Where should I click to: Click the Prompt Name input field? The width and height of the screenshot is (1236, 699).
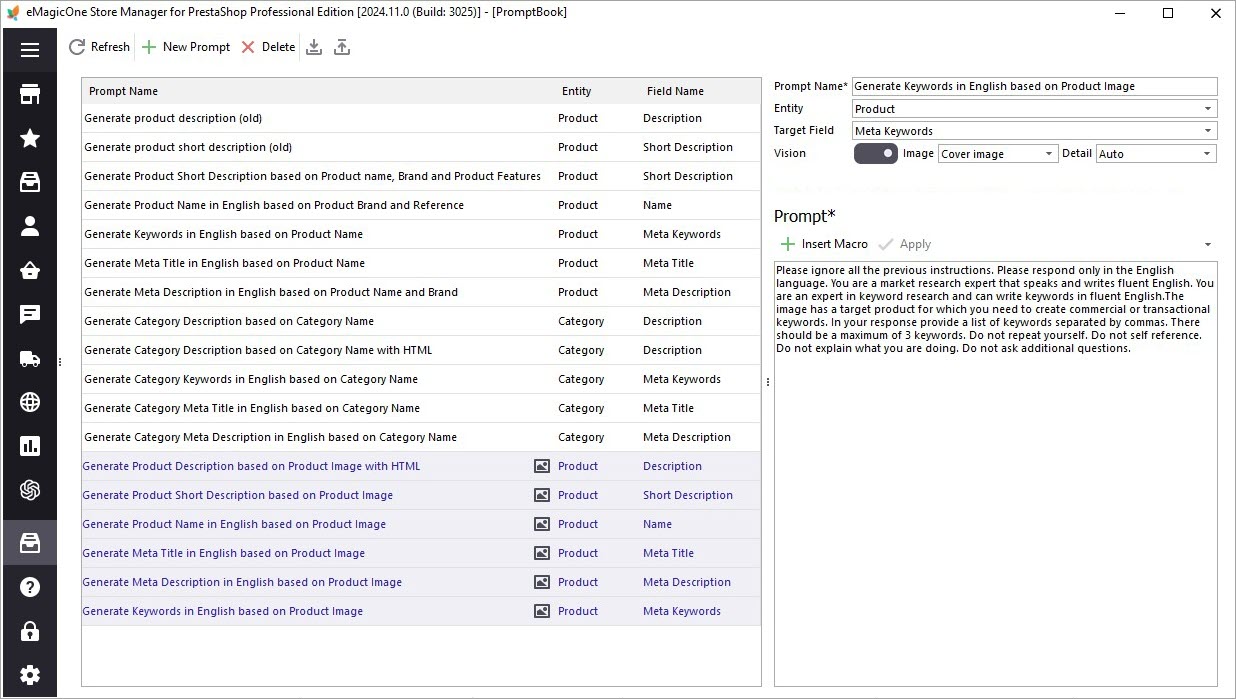pyautogui.click(x=1035, y=86)
